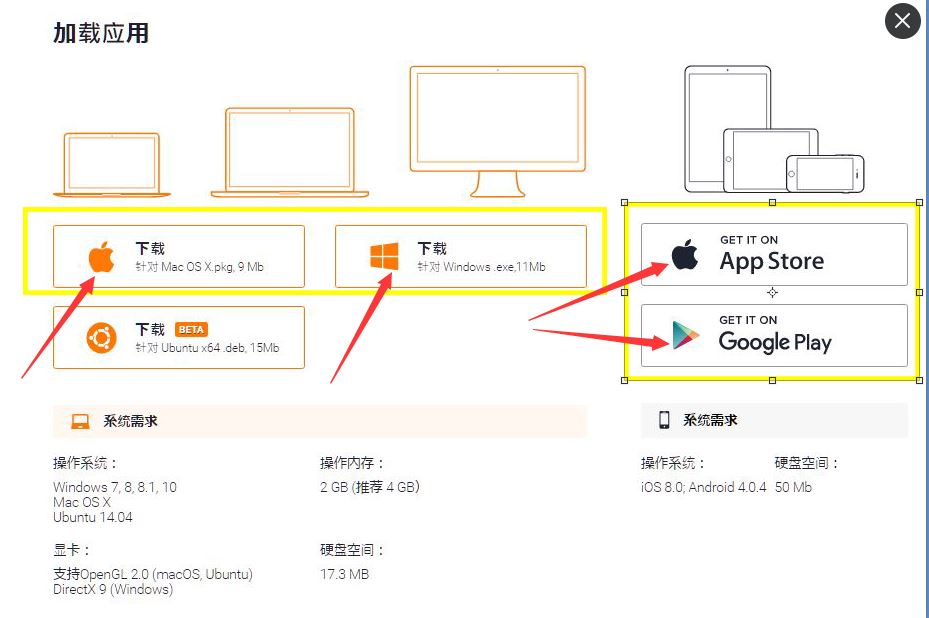The image size is (929, 618).
Task: Click the text '17.3 MB'
Action: [x=344, y=574]
